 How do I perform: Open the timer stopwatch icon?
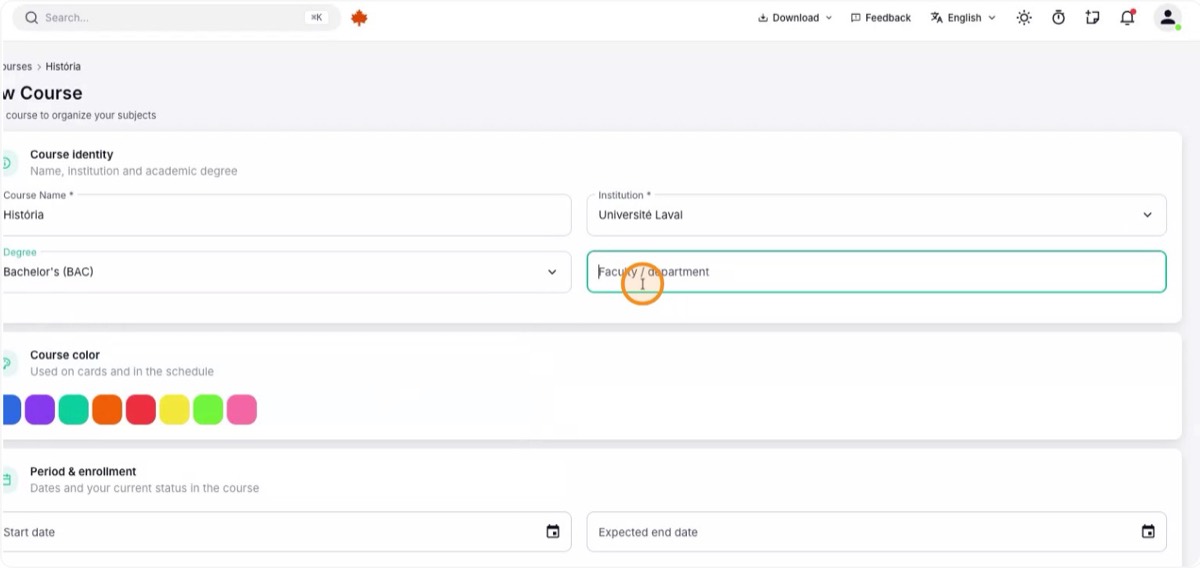1058,18
